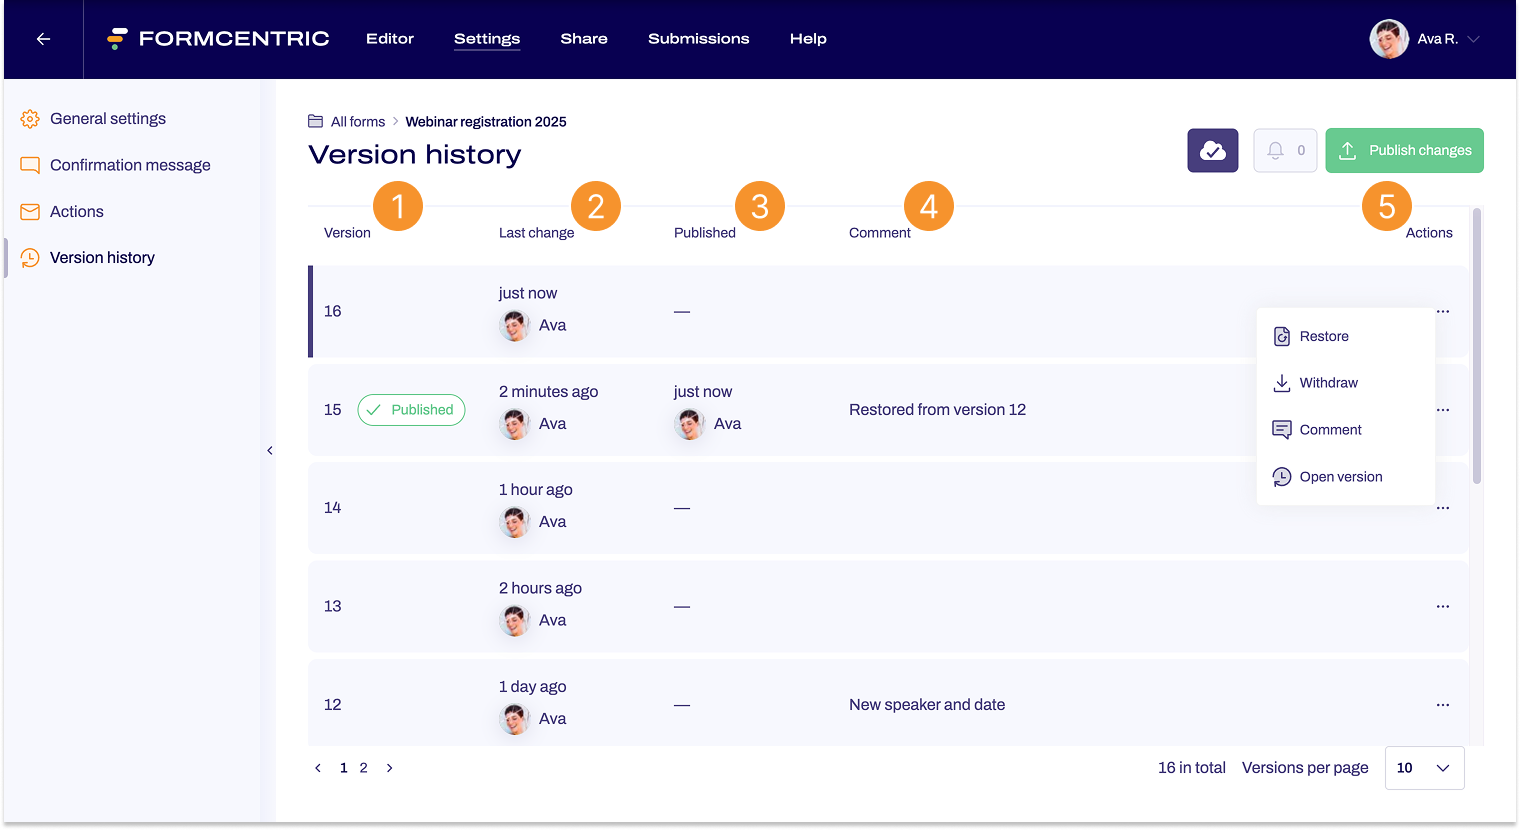Click the Actions envelope icon in sidebar
The image size is (1520, 830).
(x=30, y=211)
